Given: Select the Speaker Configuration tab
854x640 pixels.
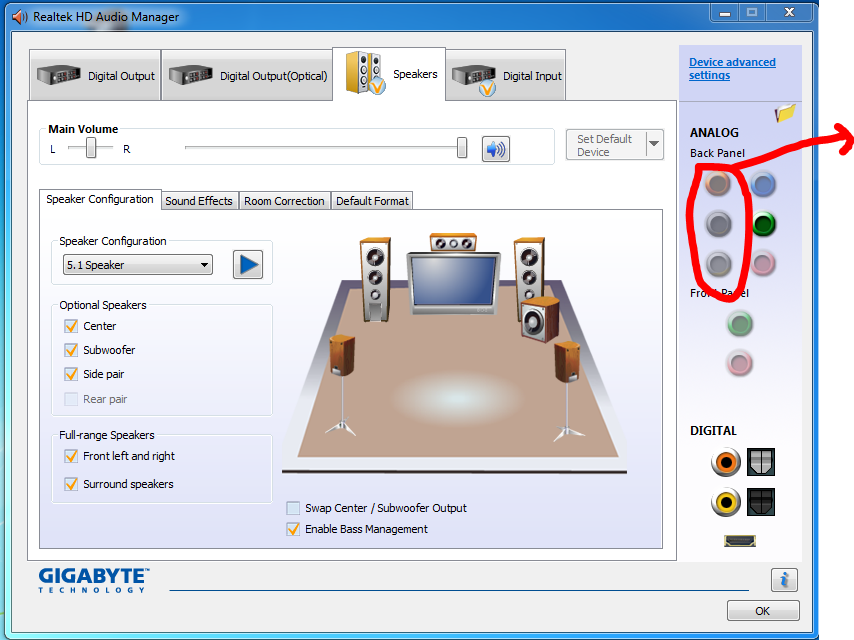Looking at the screenshot, I should coord(100,199).
